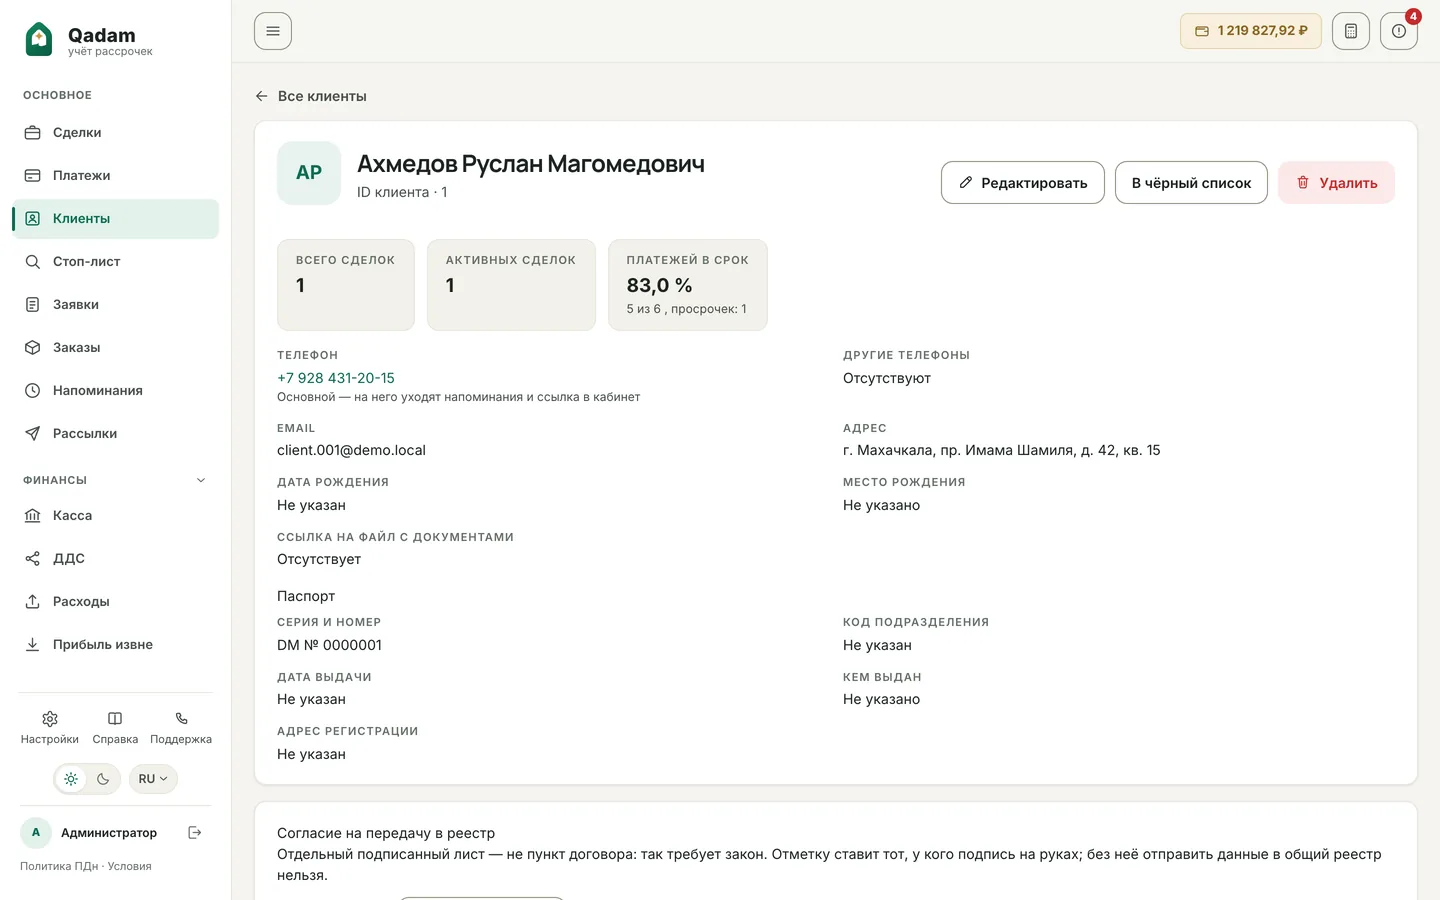Switch to dark theme moon toggle
This screenshot has height=900, width=1440.
[x=103, y=779]
